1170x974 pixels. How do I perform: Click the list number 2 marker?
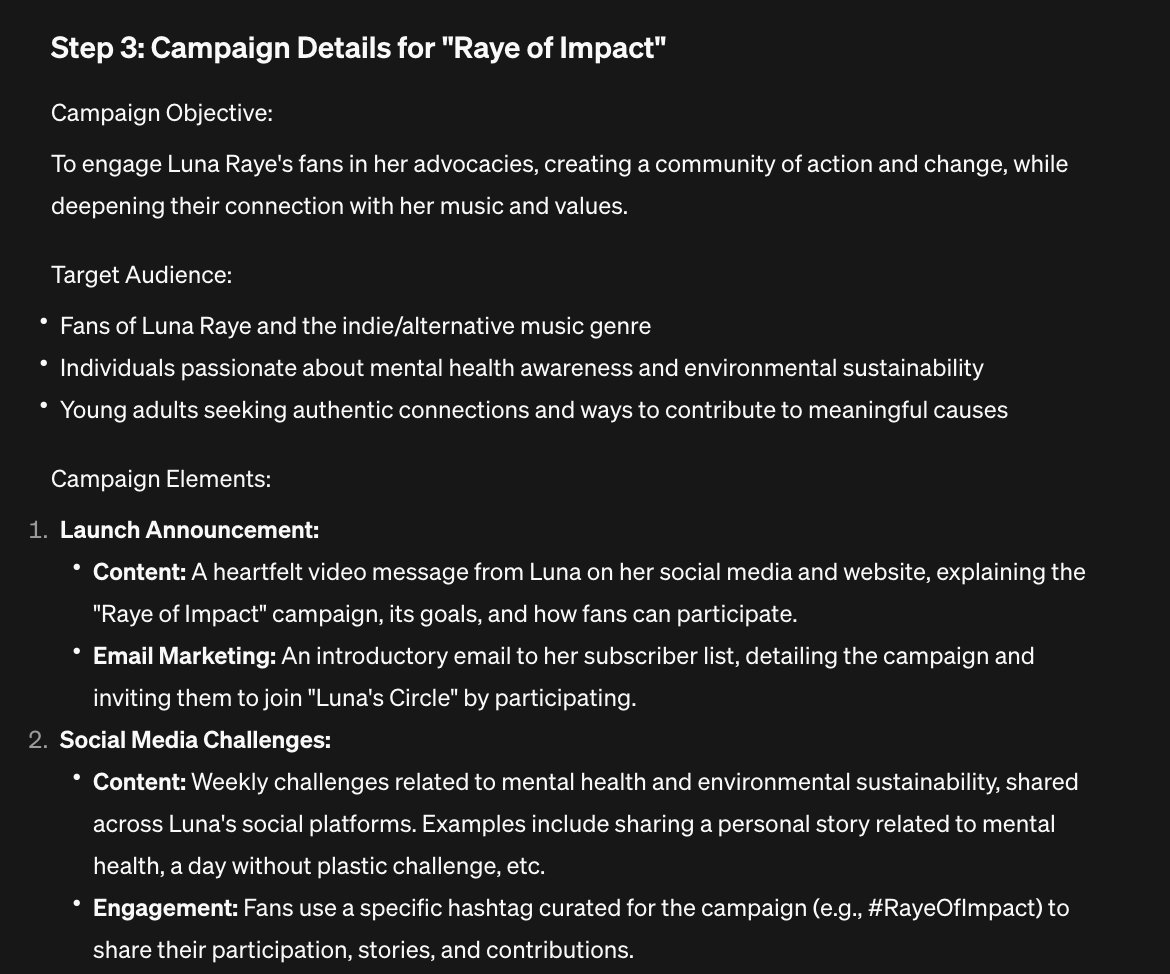[38, 740]
